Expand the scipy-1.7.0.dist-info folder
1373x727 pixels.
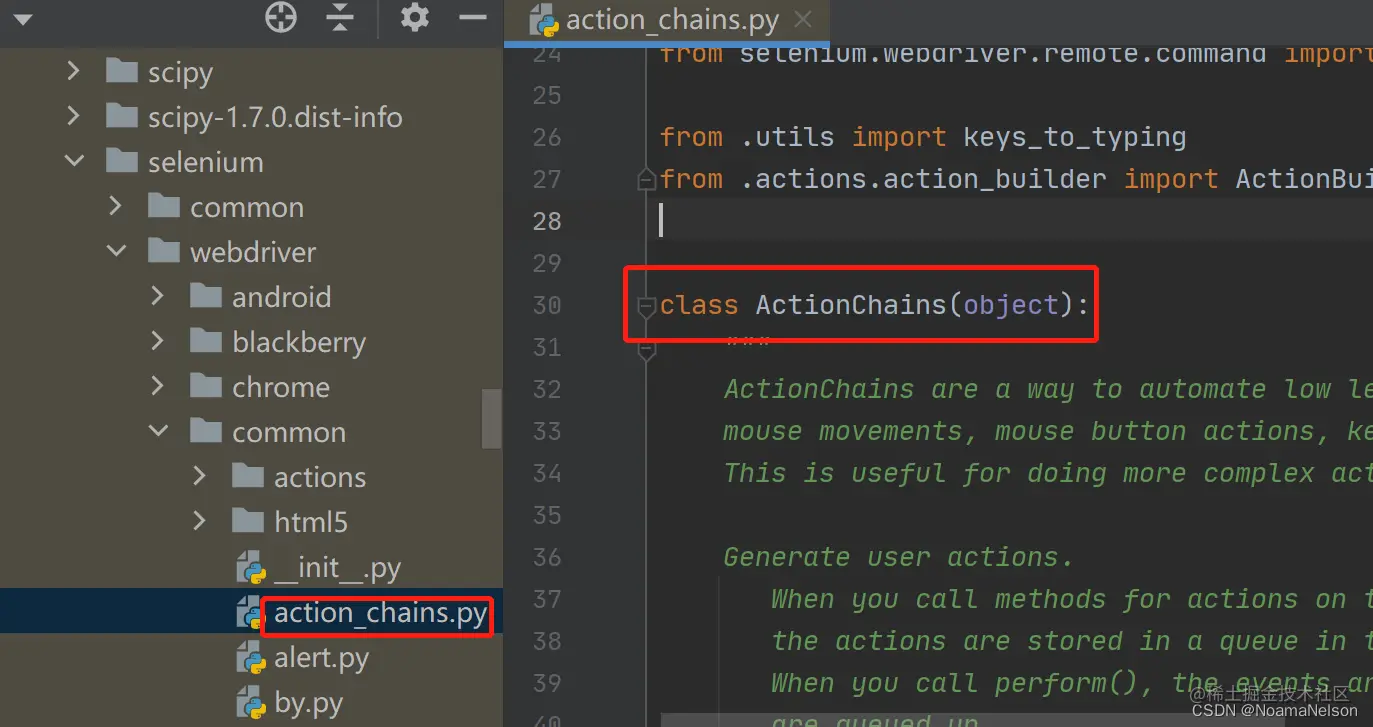click(x=72, y=116)
